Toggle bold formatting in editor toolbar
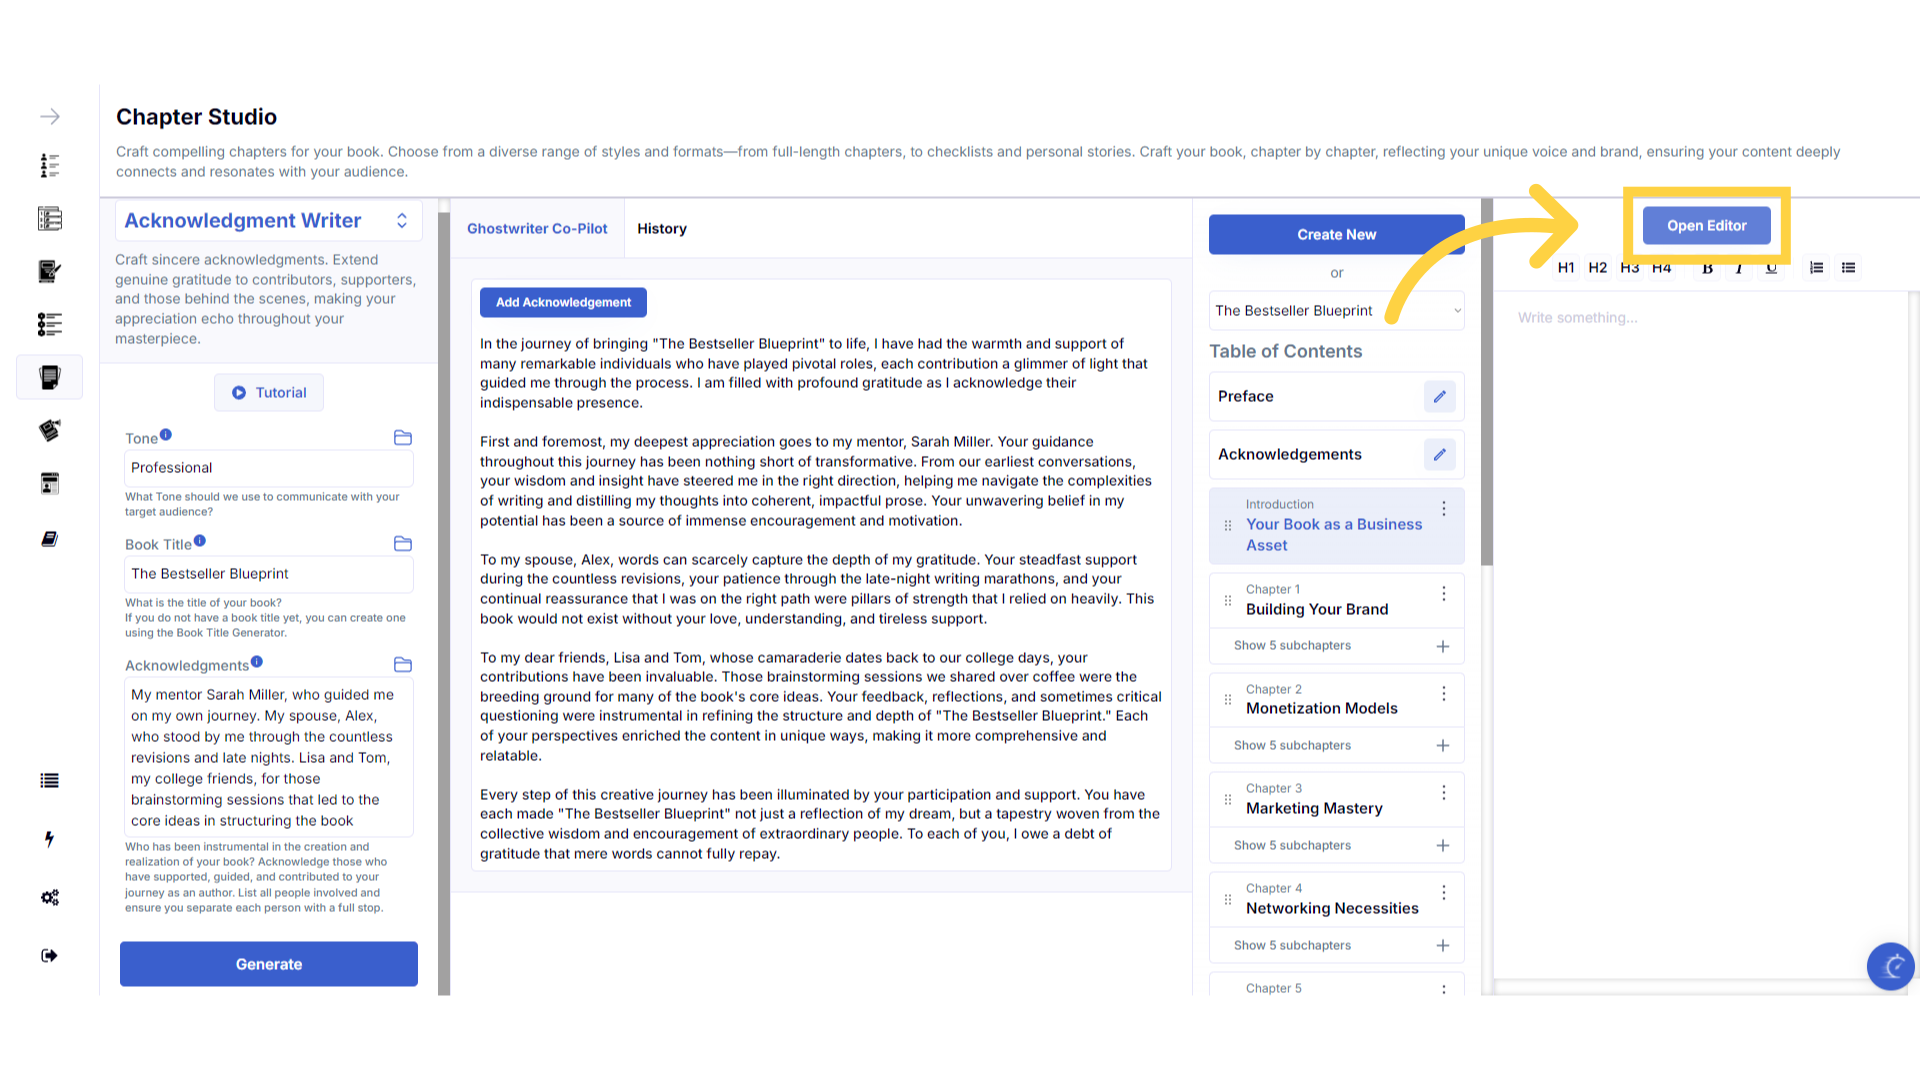The image size is (1920, 1080). [1707, 268]
